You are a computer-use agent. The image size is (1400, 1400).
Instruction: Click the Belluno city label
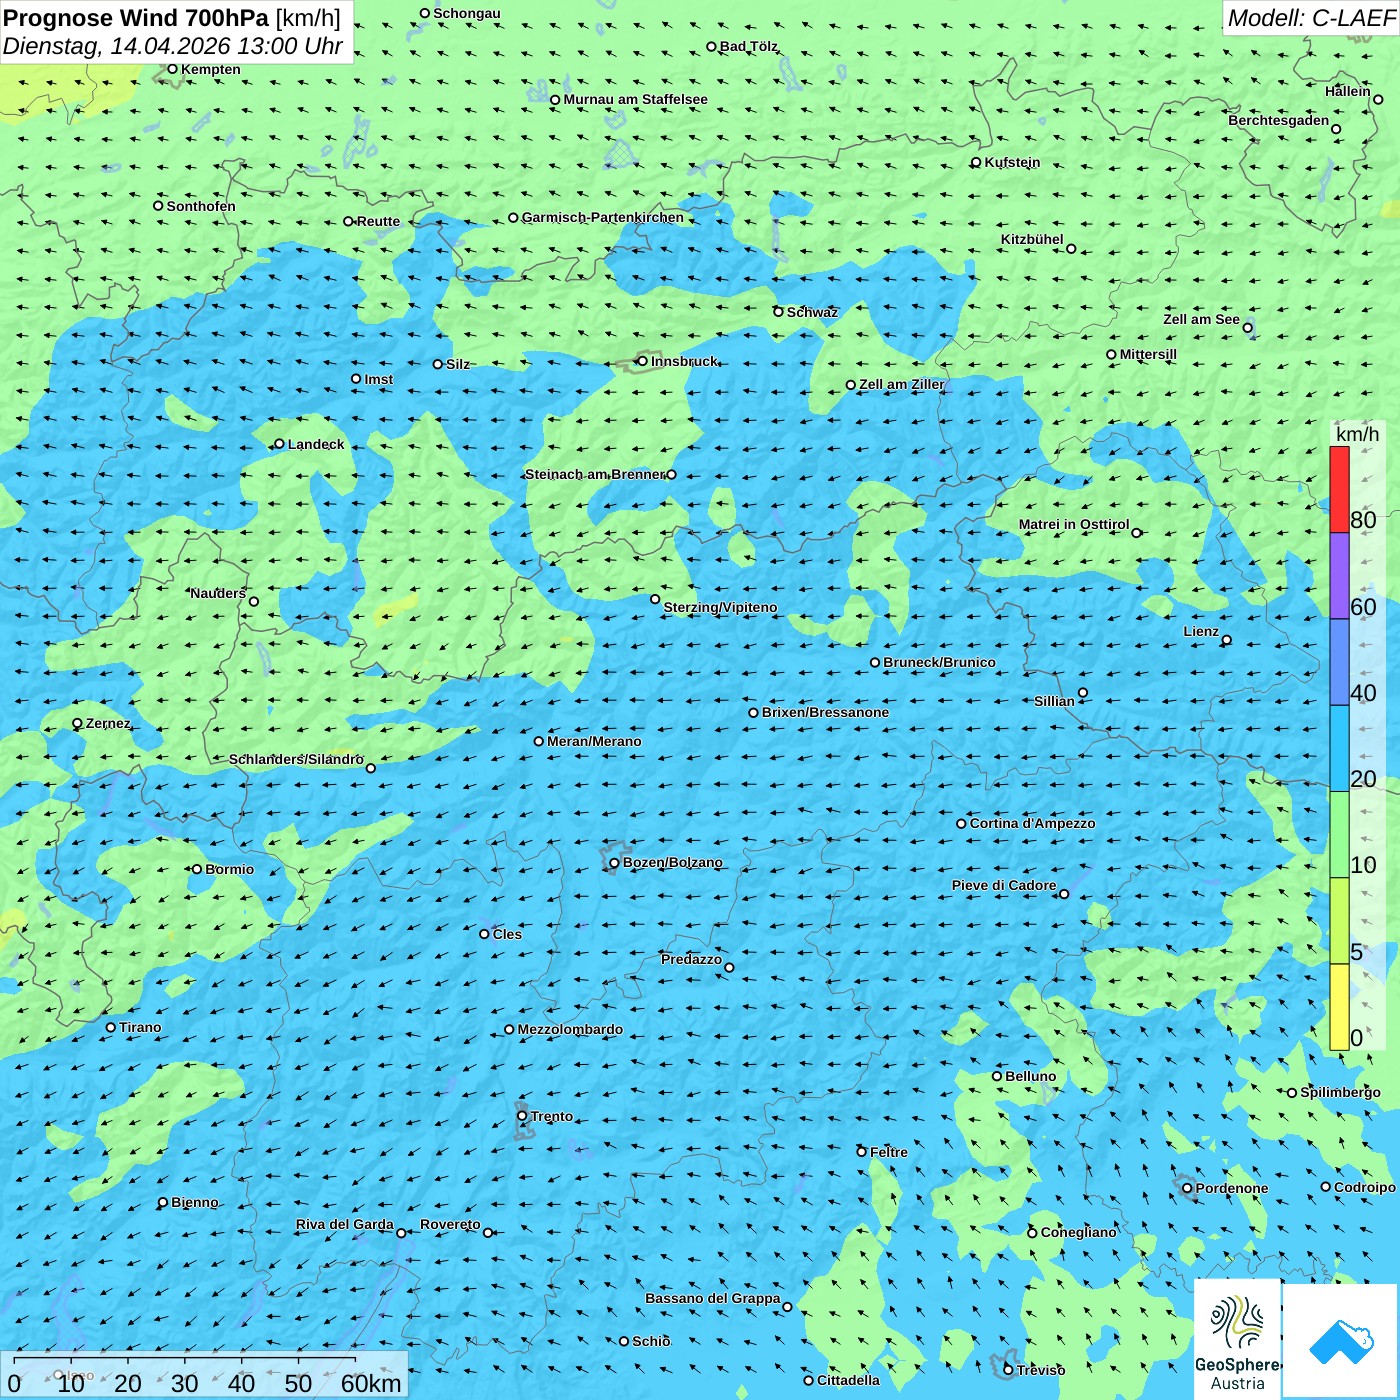click(x=1031, y=1076)
